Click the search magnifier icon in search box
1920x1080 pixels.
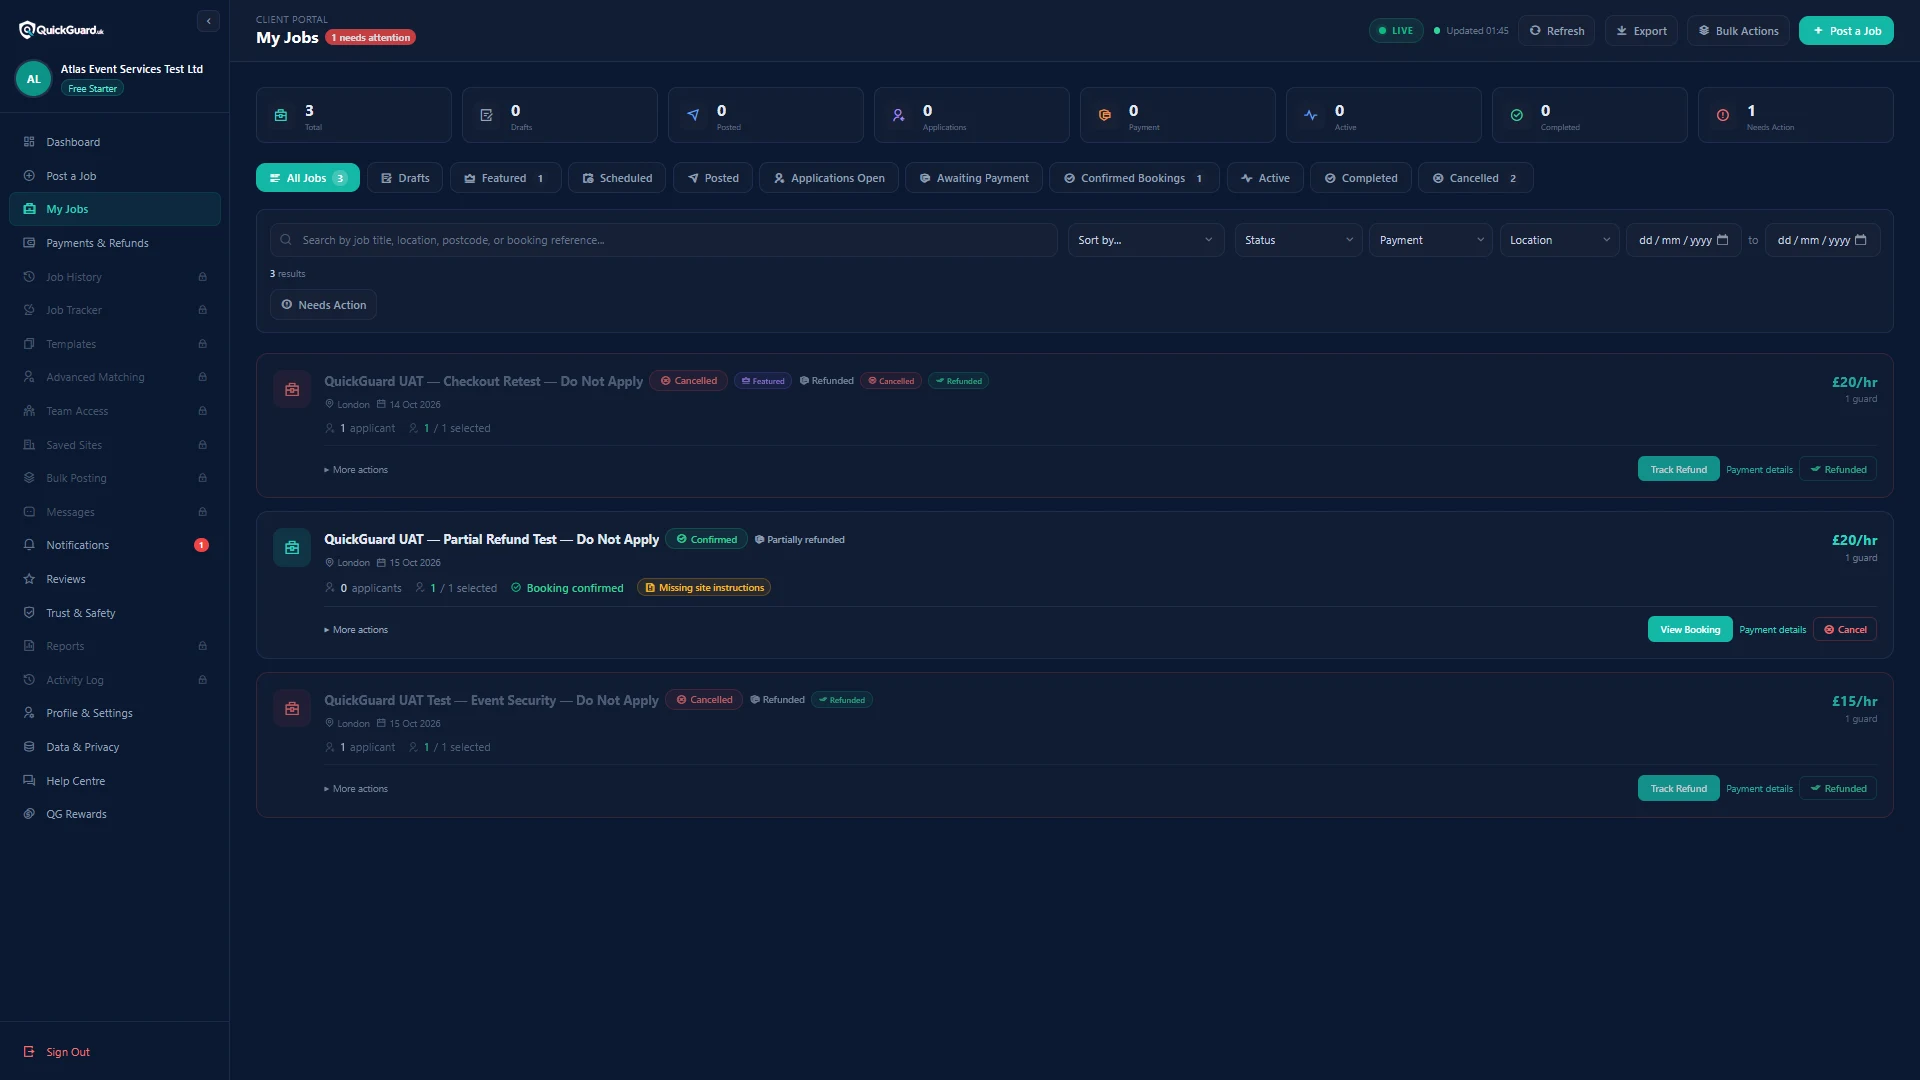[286, 240]
